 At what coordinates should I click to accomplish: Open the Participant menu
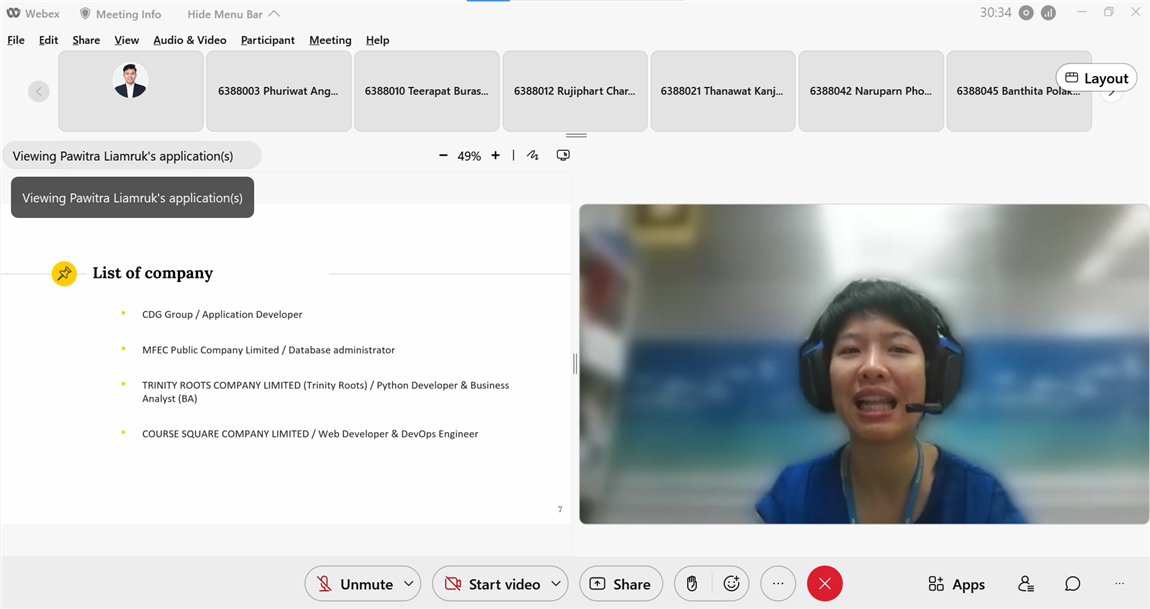pyautogui.click(x=267, y=40)
